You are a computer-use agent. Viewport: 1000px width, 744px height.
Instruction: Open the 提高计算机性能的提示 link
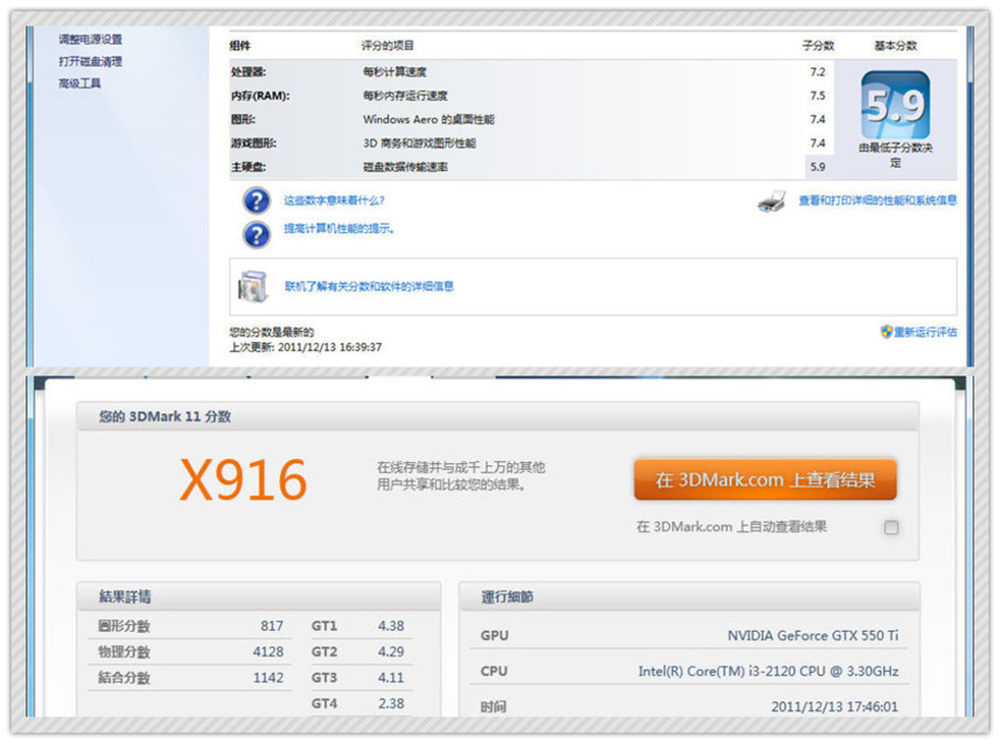point(339,228)
